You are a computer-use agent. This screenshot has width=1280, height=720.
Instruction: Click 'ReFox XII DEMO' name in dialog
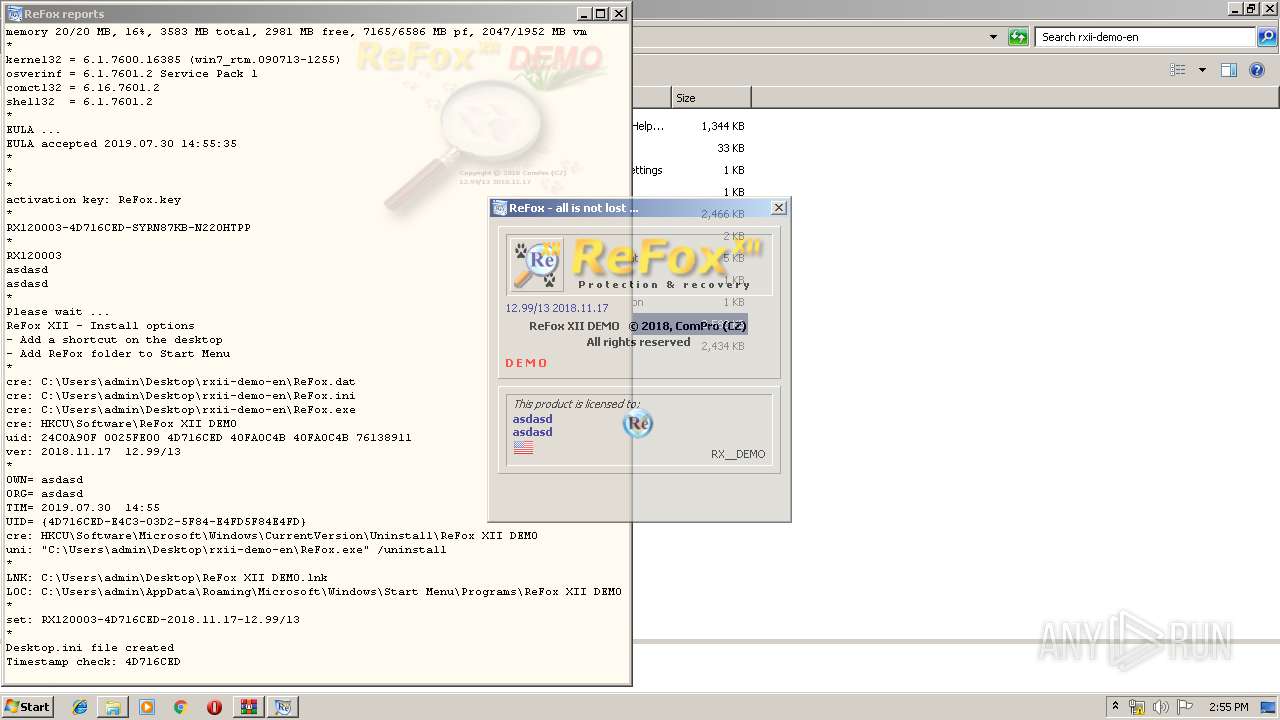tap(574, 326)
